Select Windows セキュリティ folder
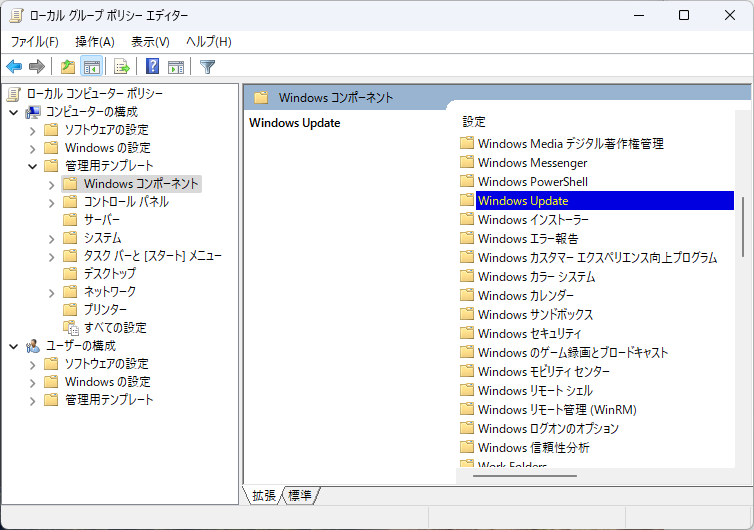The width and height of the screenshot is (754, 530). 529,333
